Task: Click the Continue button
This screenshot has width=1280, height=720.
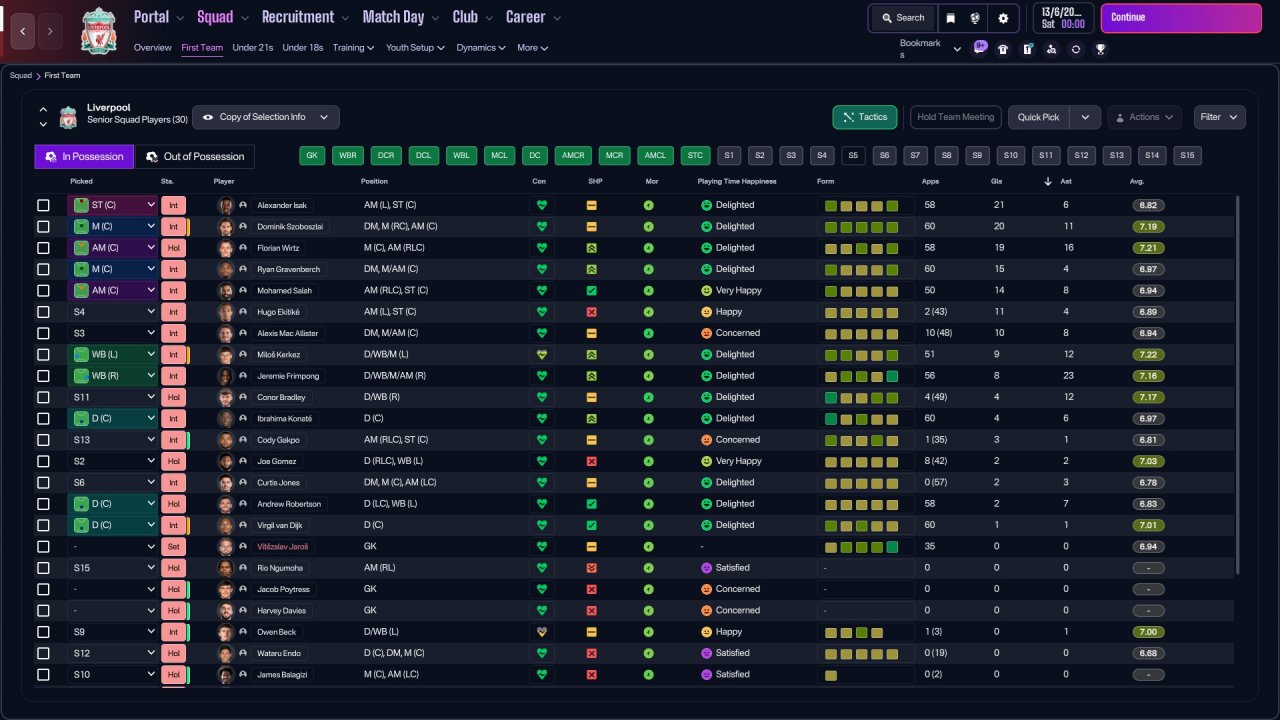Action: 1181,18
